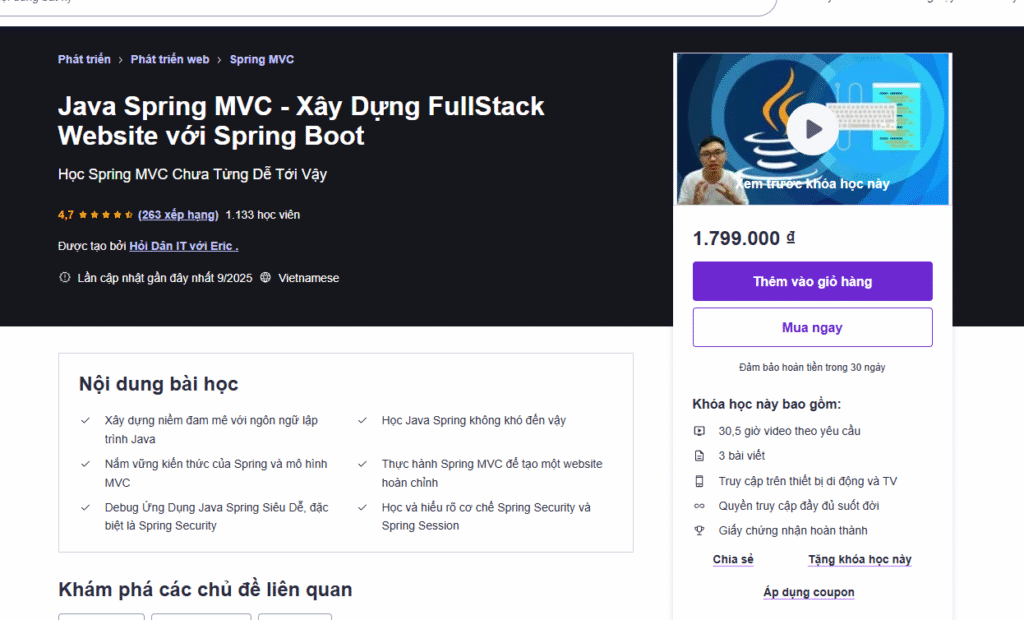
Task: Click the infinity icon for lifetime access
Action: (700, 506)
